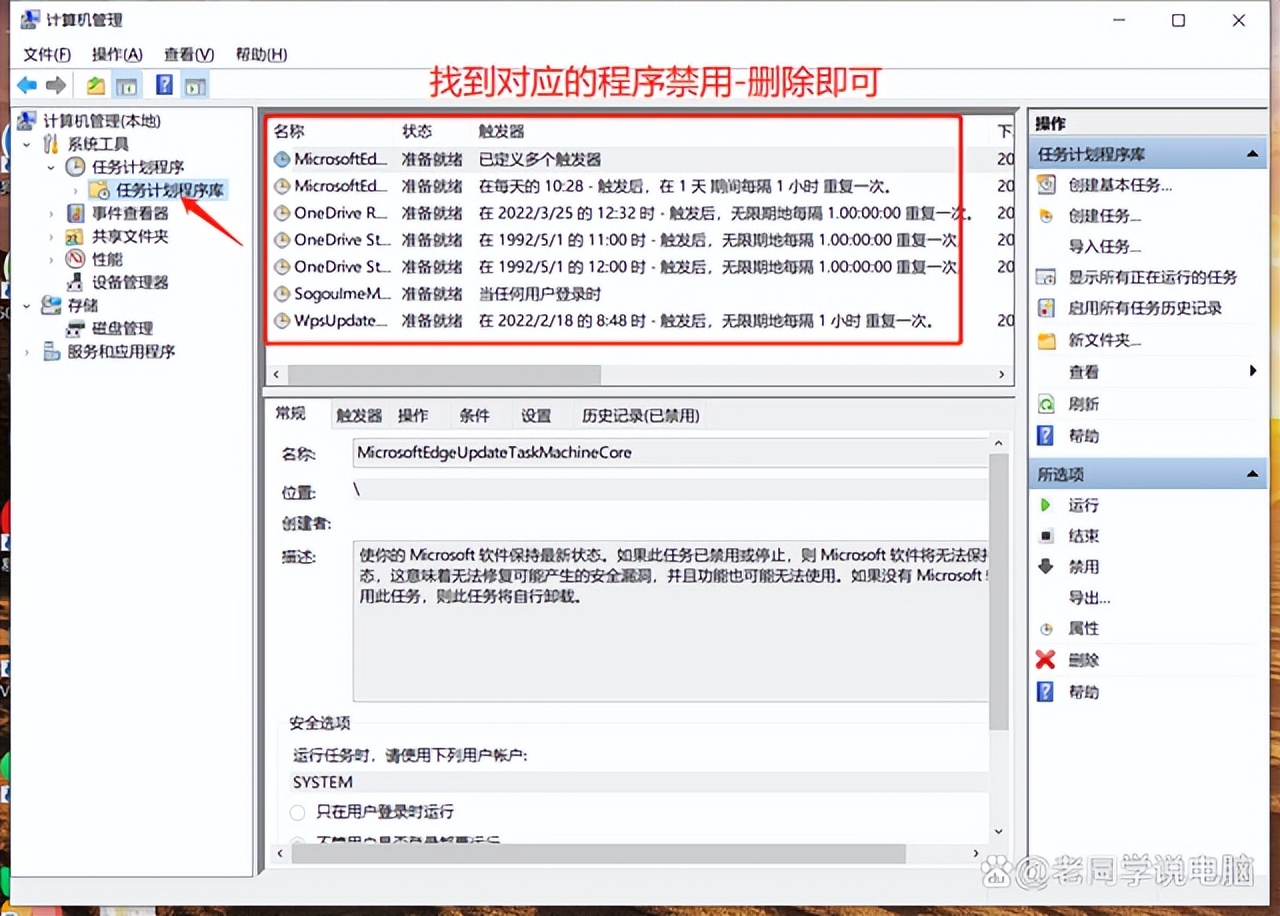The image size is (1280, 916).
Task: Open the 操作(A) menu
Action: [x=117, y=54]
